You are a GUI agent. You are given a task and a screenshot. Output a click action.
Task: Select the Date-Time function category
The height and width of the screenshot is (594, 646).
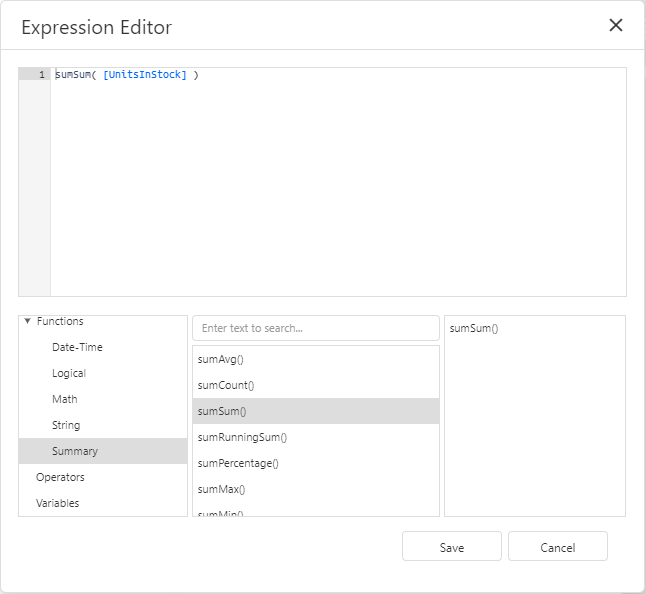point(77,347)
